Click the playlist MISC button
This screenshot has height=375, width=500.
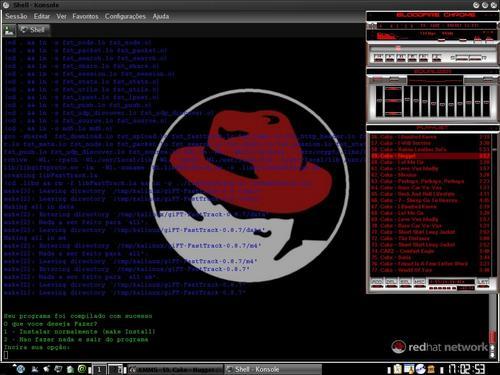point(419,283)
